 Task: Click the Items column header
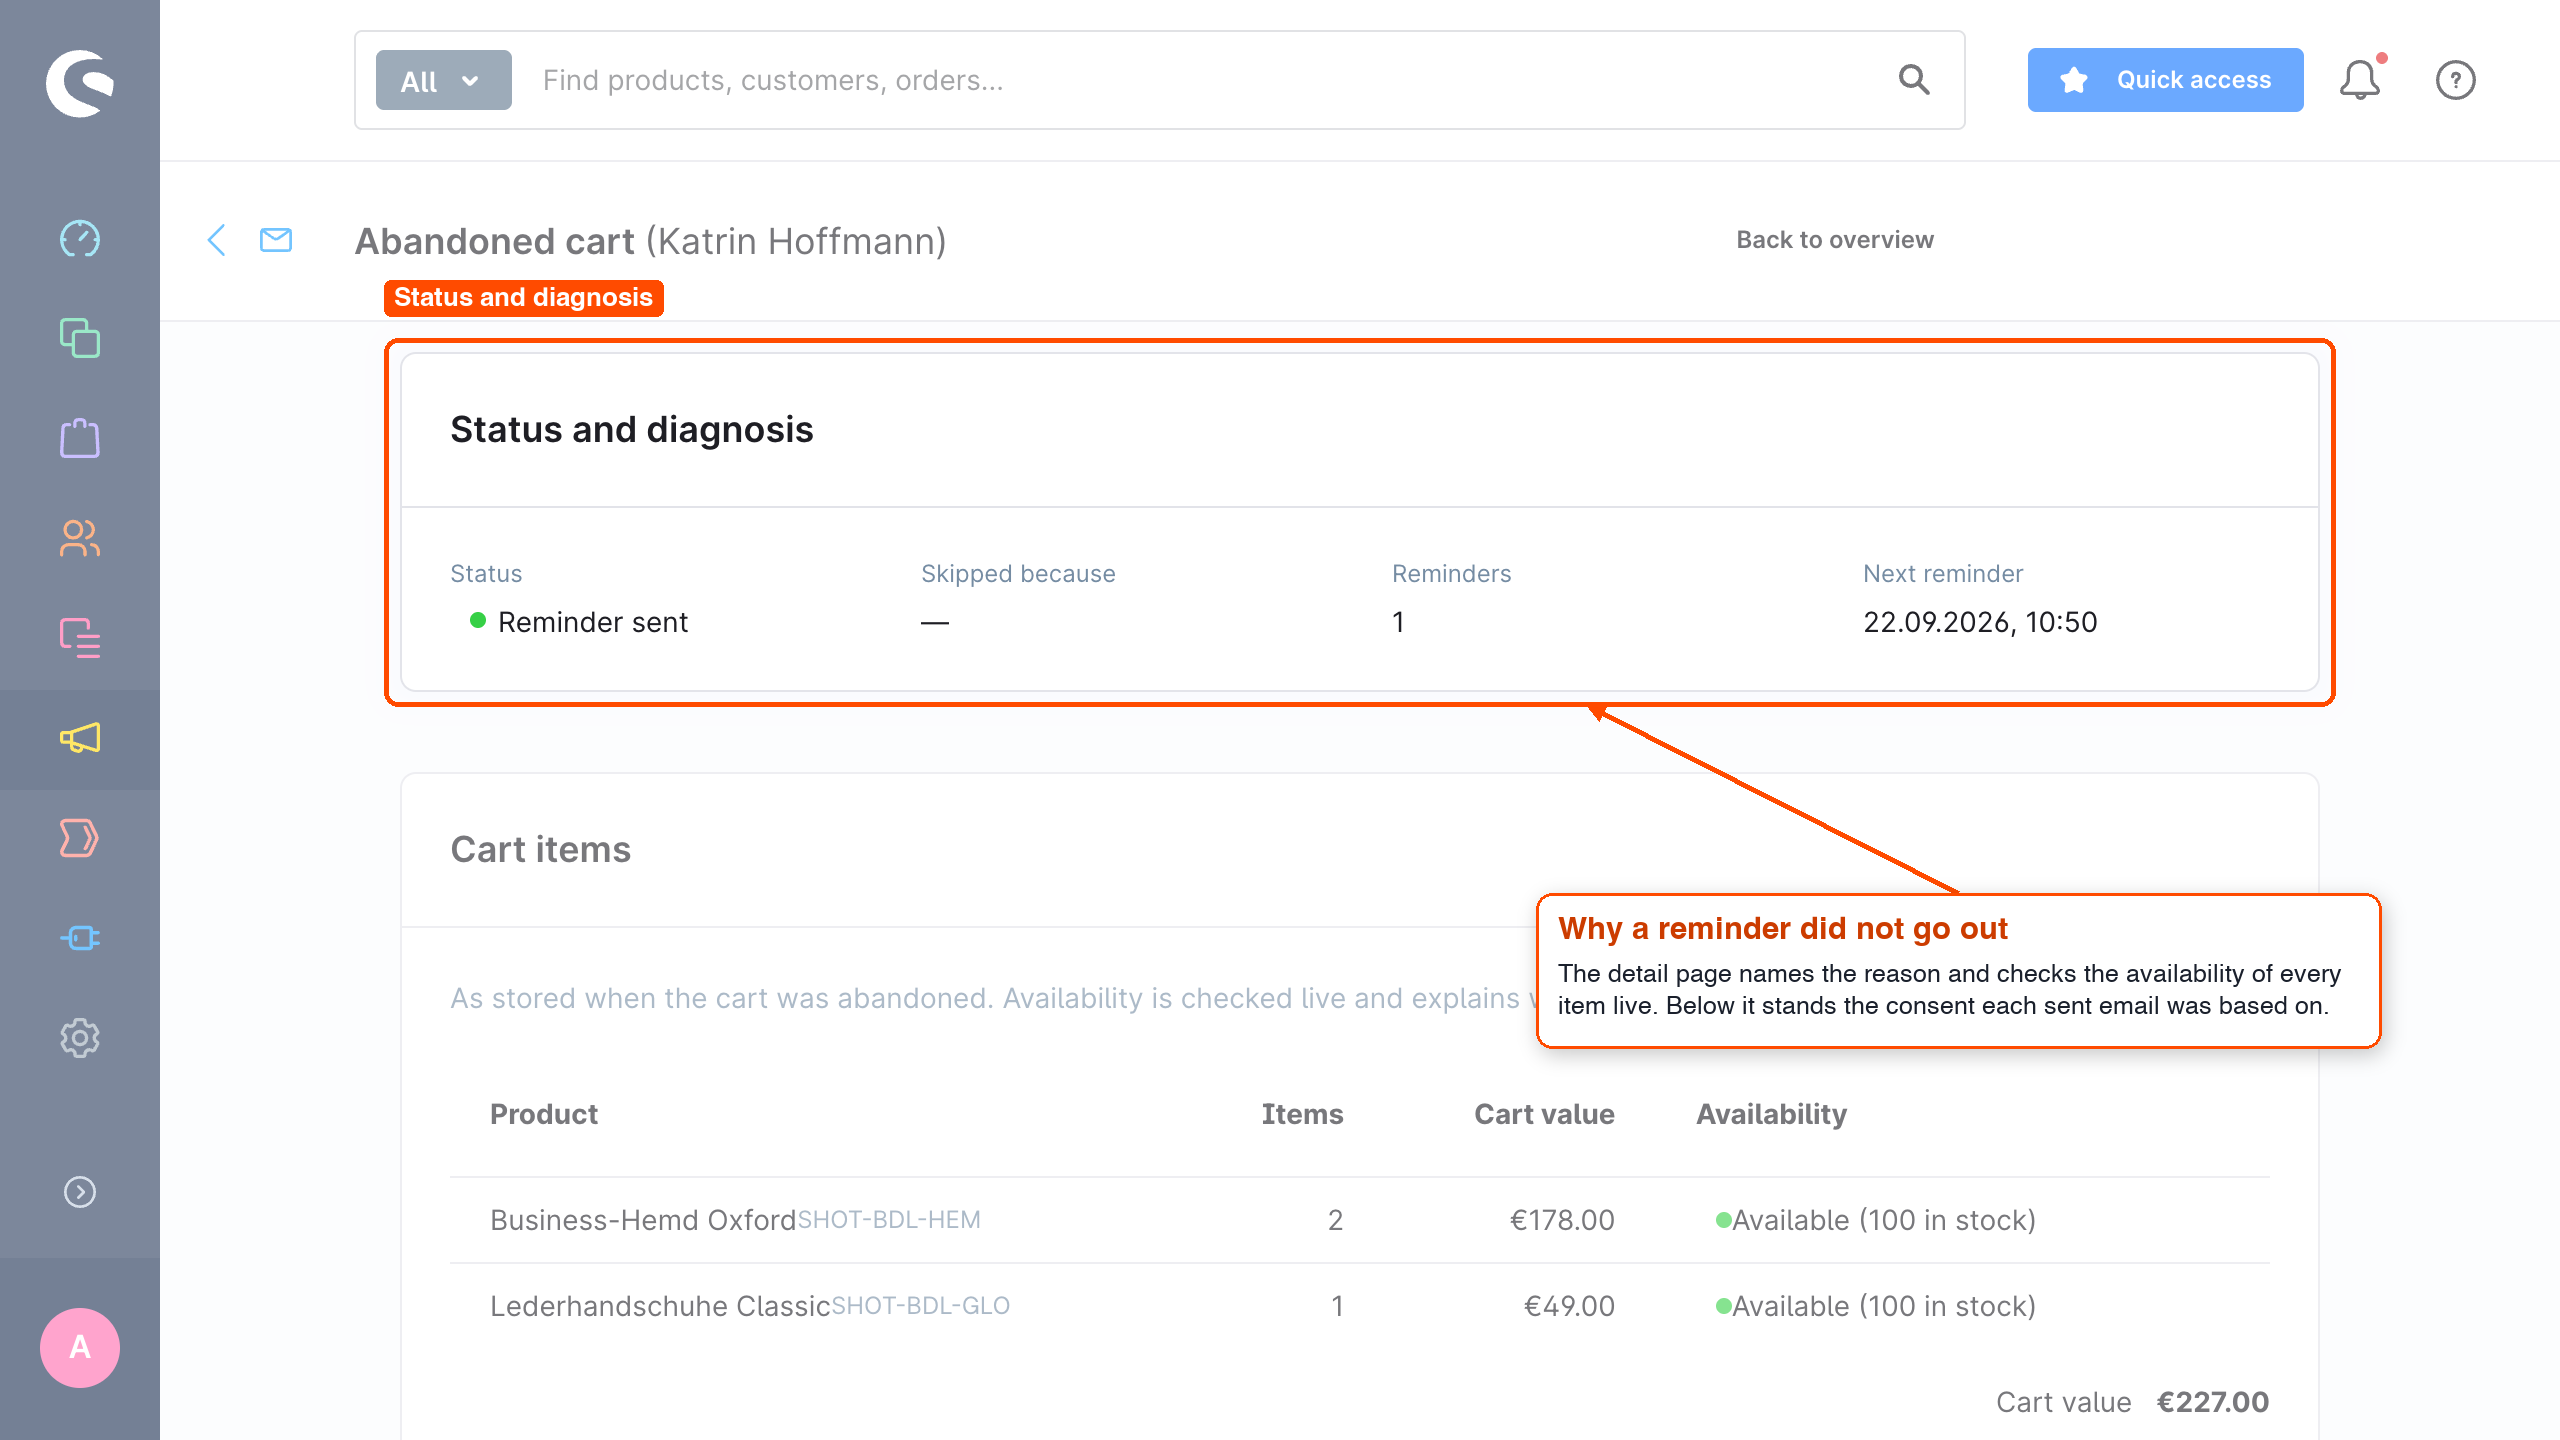1302,1114
